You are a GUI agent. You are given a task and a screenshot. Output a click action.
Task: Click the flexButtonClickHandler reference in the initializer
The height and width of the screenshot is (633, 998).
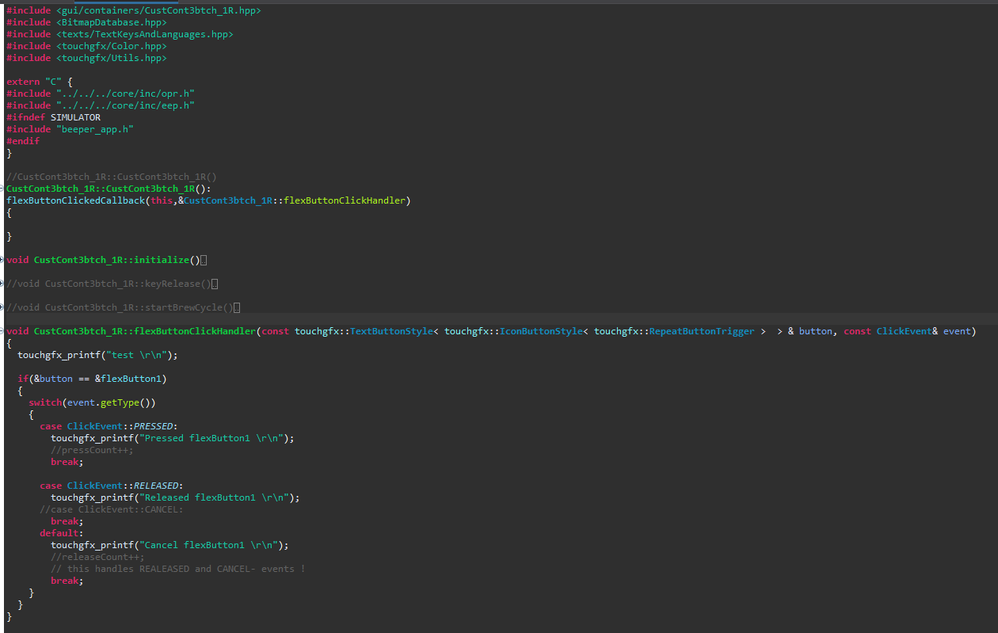tap(344, 200)
